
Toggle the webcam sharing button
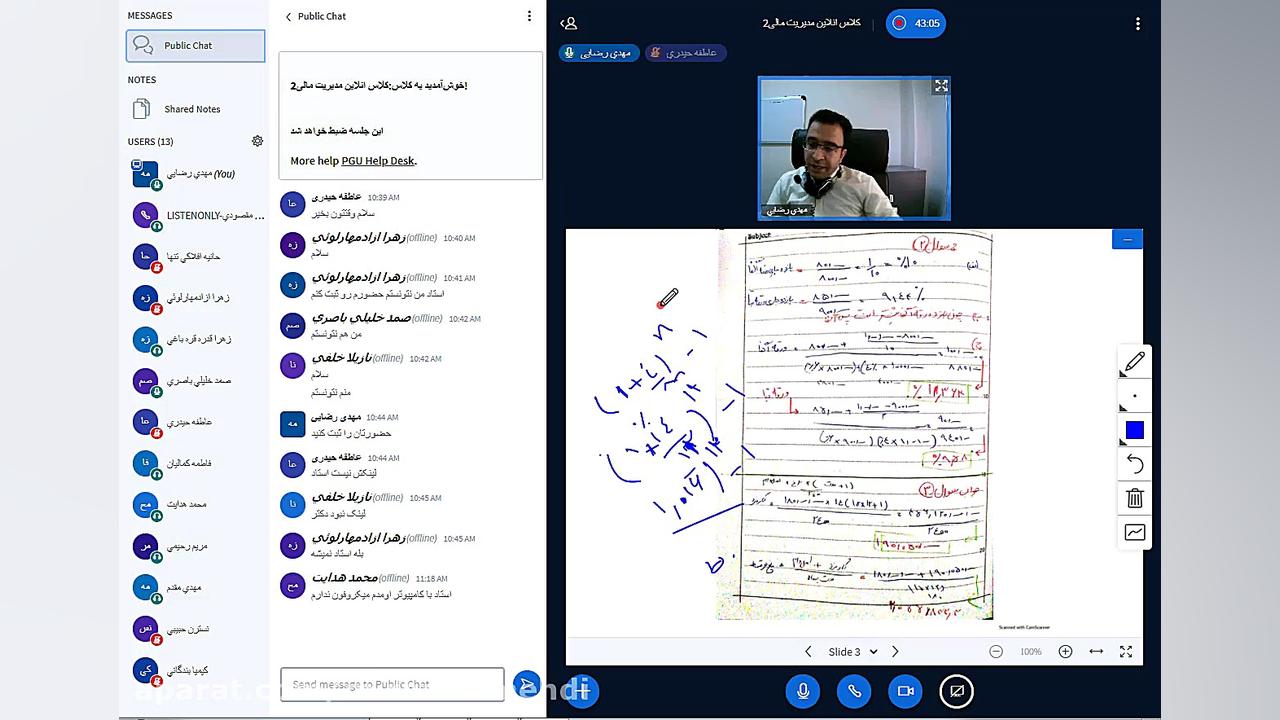pyautogui.click(x=906, y=691)
